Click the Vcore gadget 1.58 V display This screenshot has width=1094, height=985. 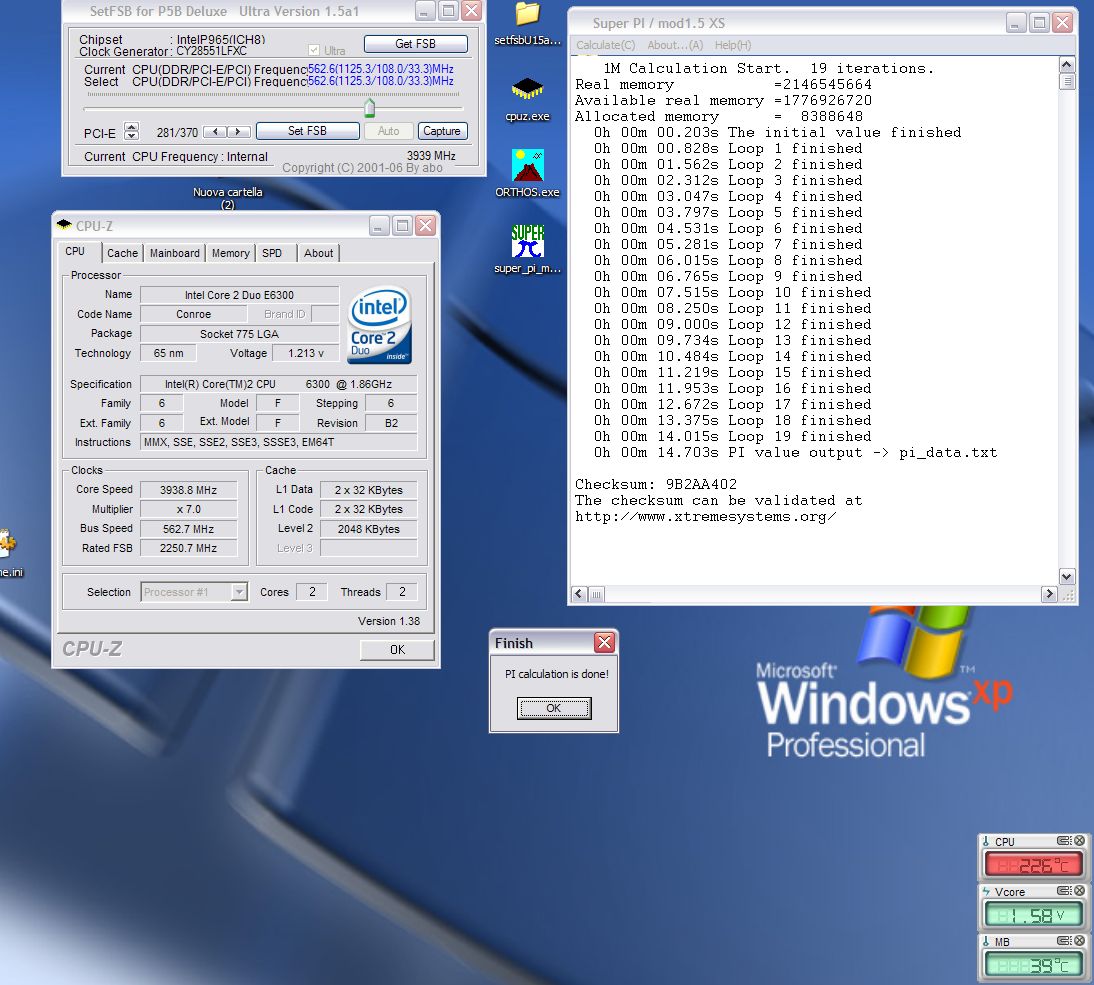1034,916
